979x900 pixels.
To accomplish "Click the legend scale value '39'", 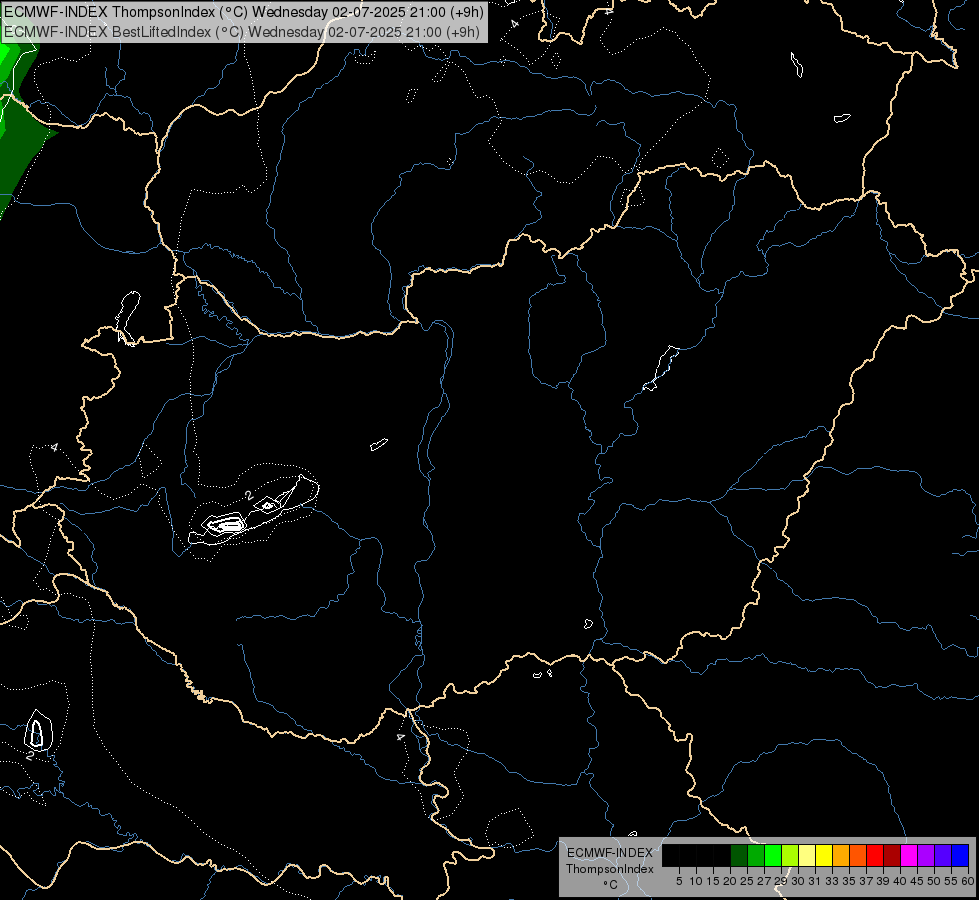I will click(x=883, y=881).
